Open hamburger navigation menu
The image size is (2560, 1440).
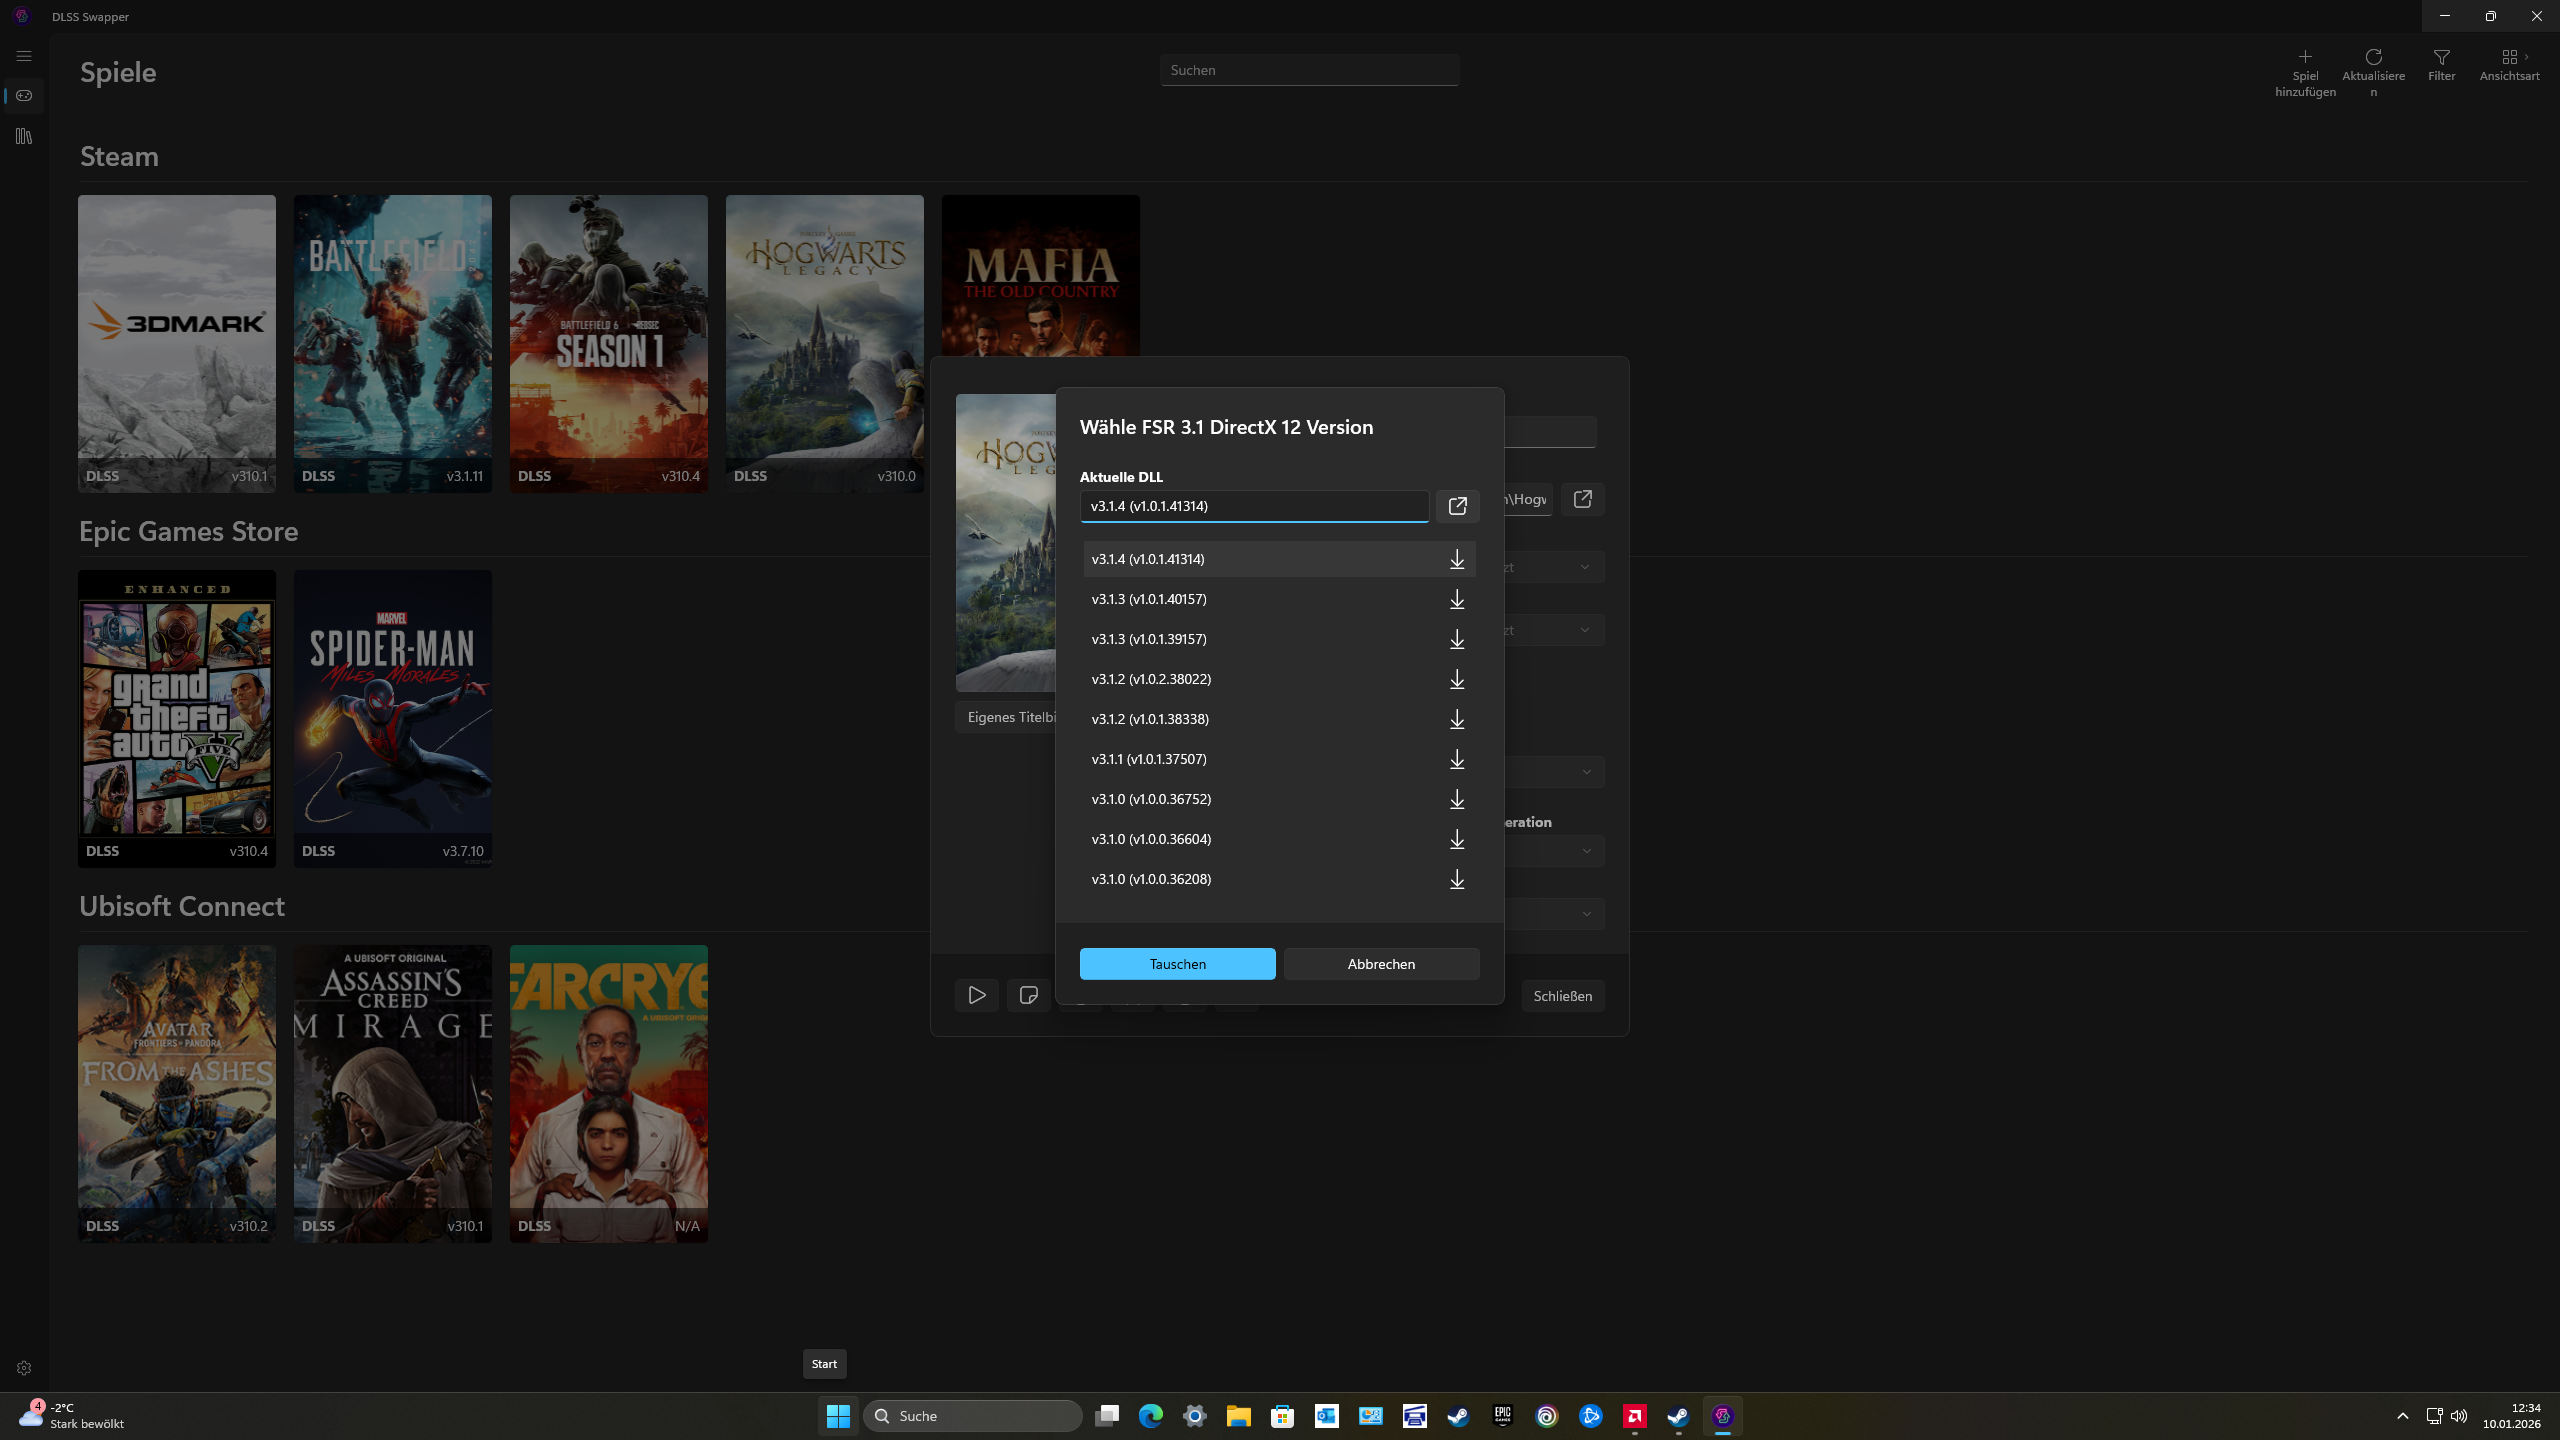coord(24,56)
